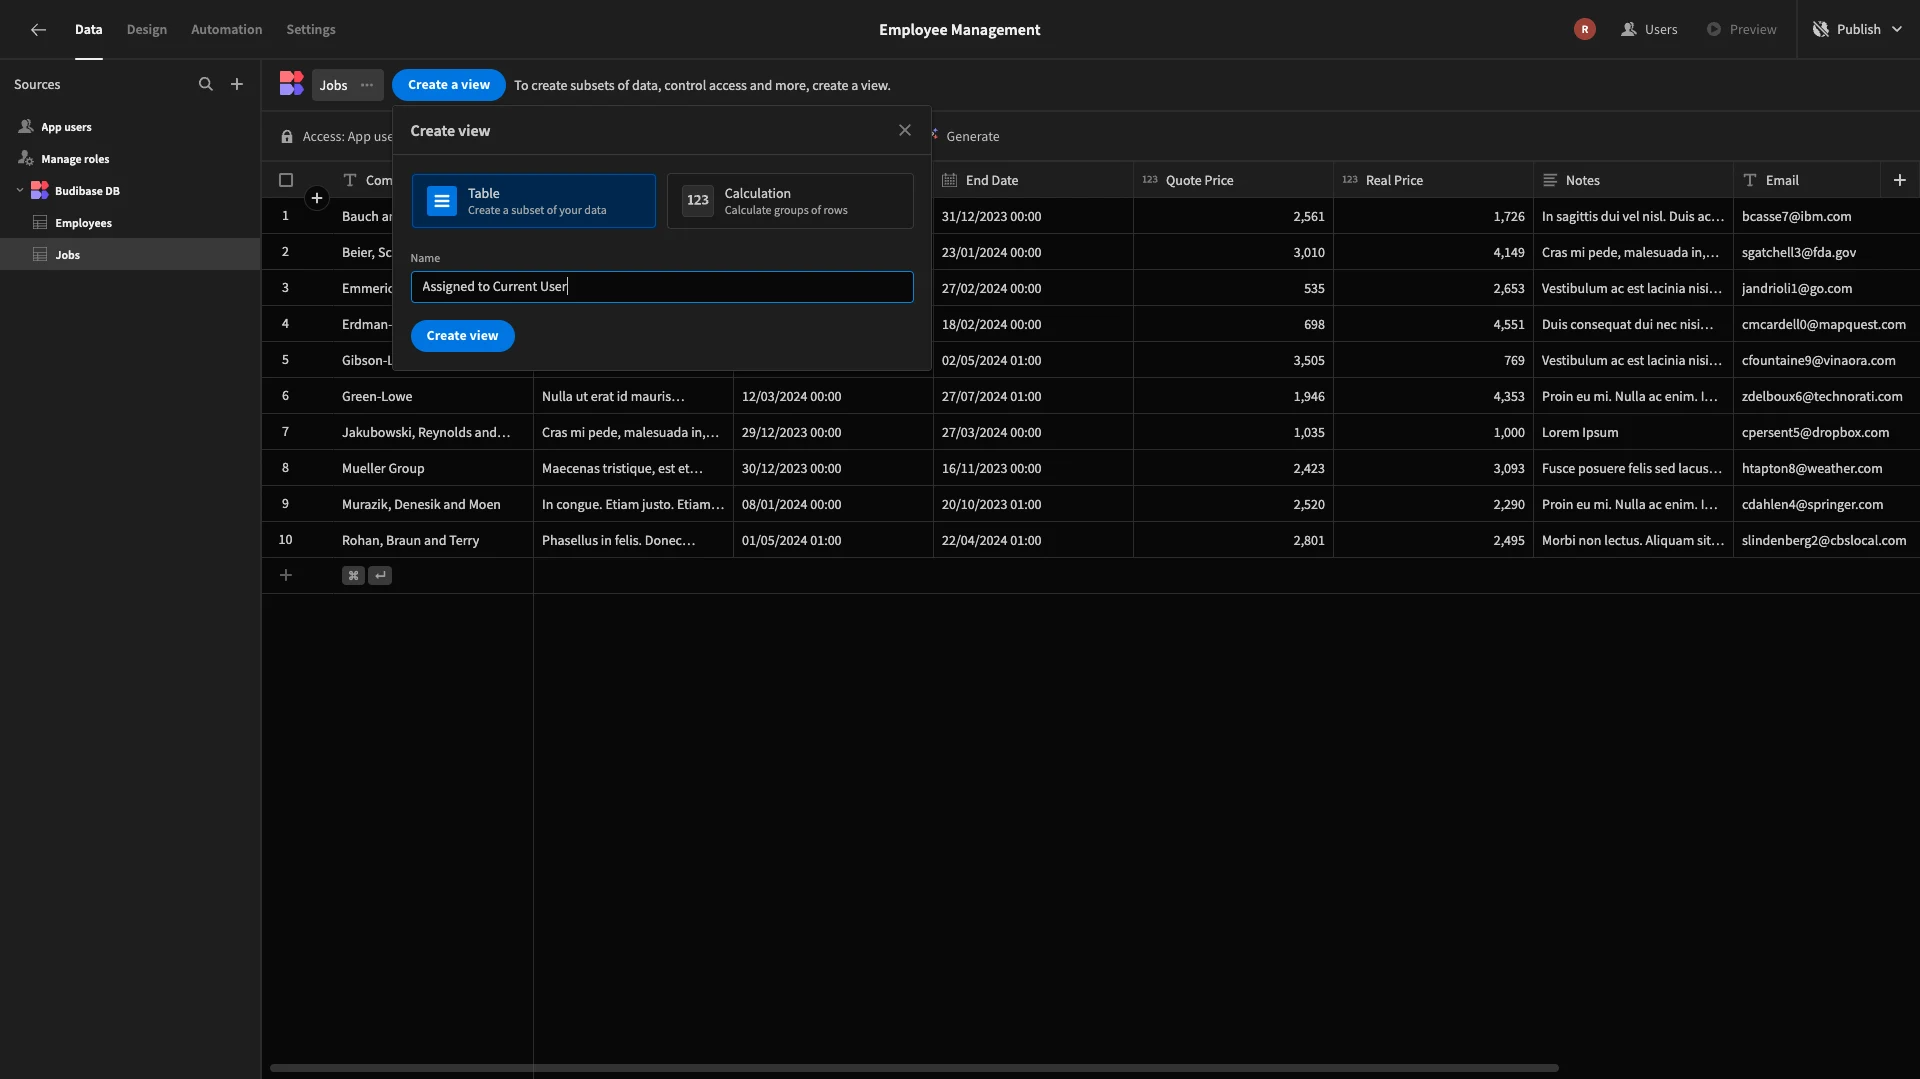Add a new source with plus icon
Screen dimensions: 1920x1079
pos(237,85)
